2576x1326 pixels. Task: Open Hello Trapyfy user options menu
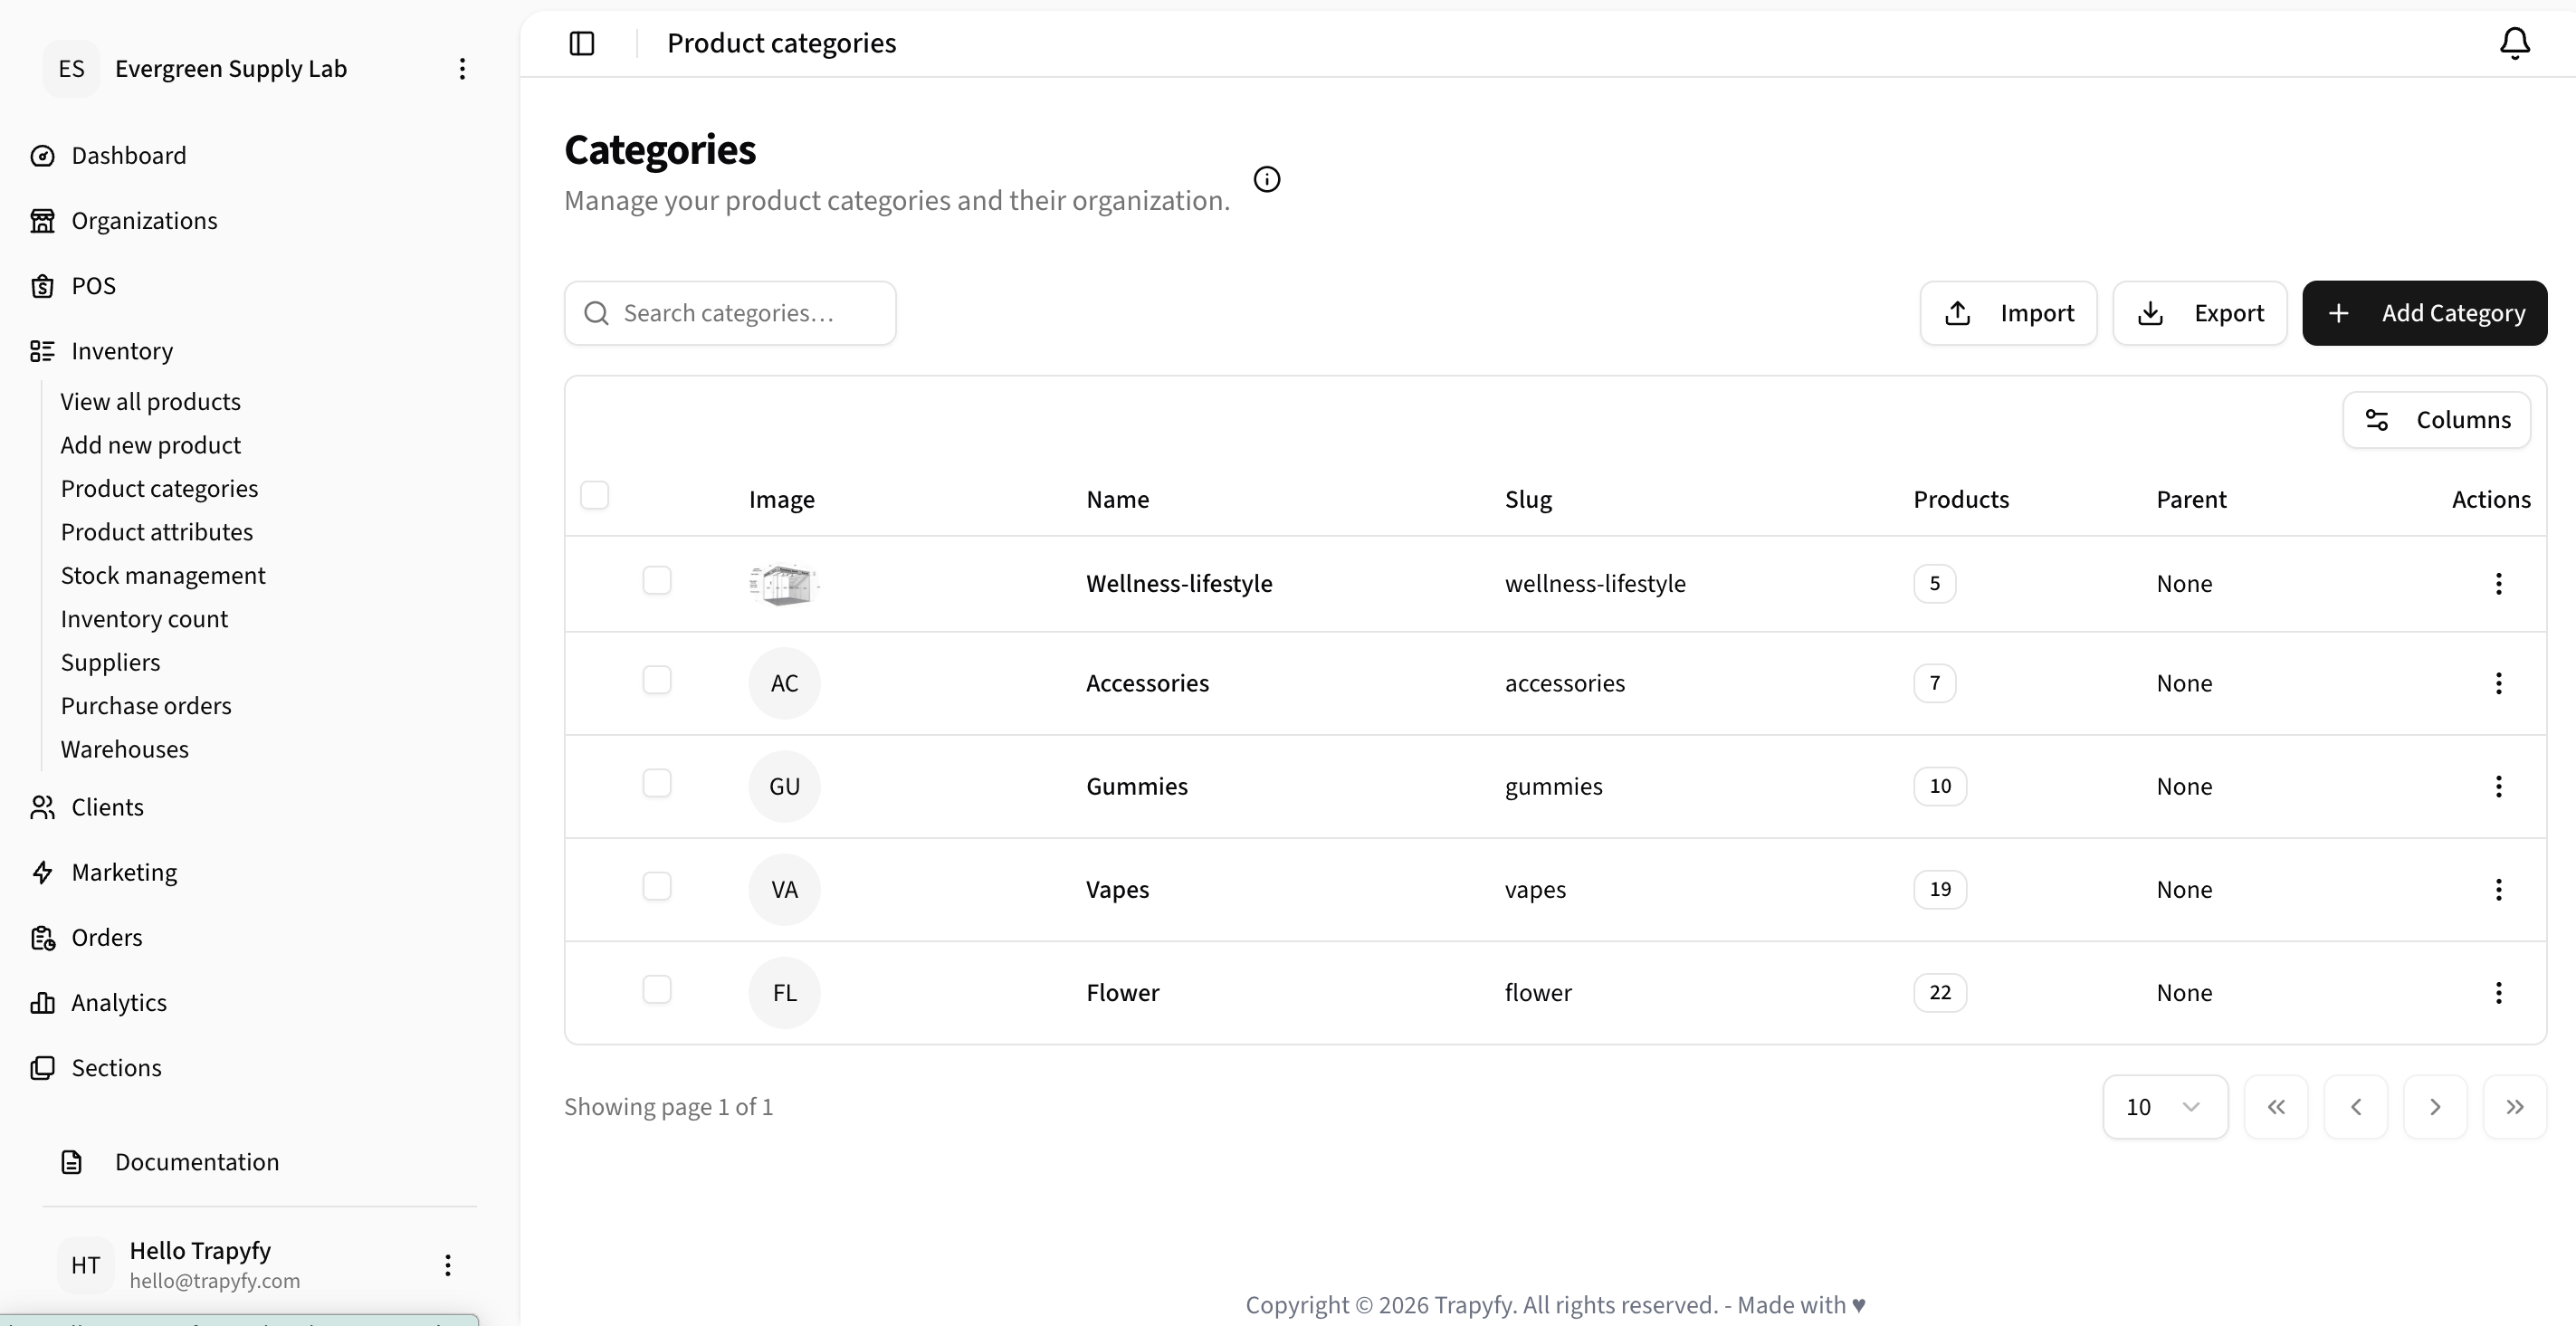click(x=448, y=1265)
